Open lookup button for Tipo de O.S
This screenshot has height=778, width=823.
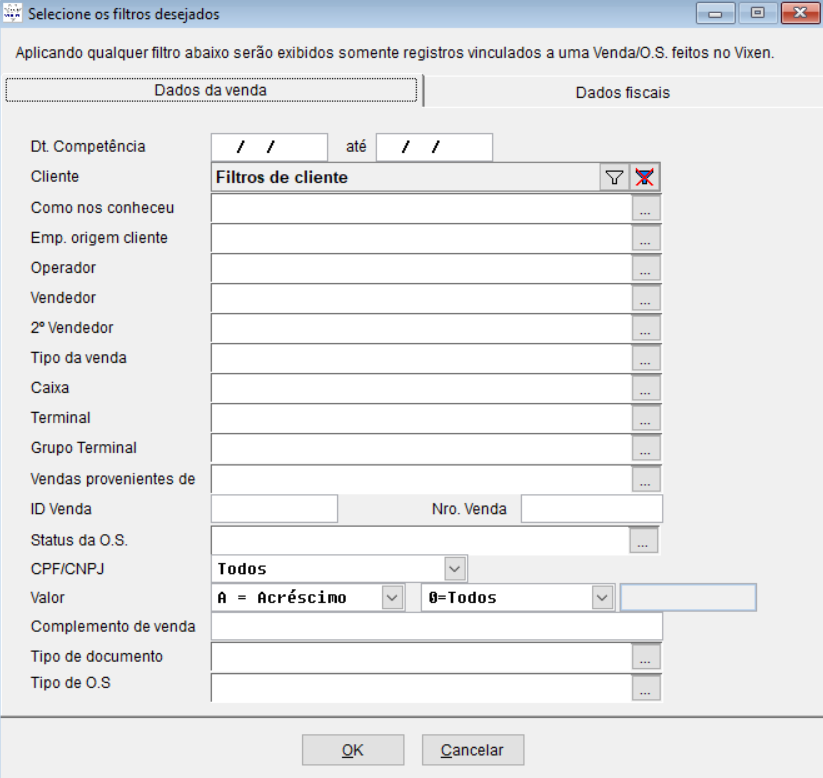pos(646,687)
